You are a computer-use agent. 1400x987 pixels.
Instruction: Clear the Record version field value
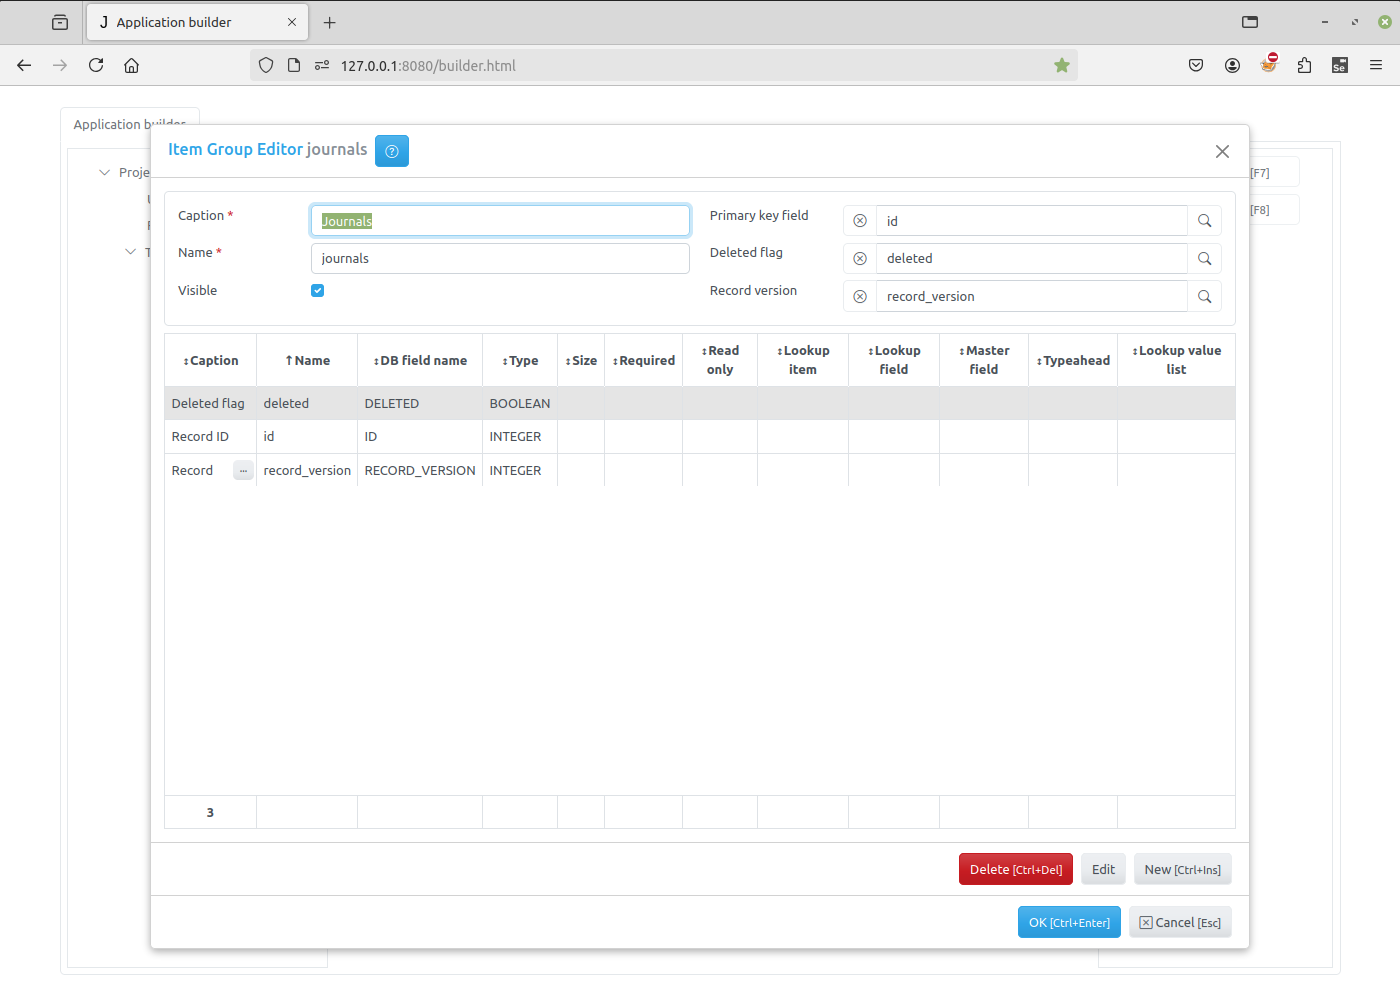pyautogui.click(x=859, y=297)
